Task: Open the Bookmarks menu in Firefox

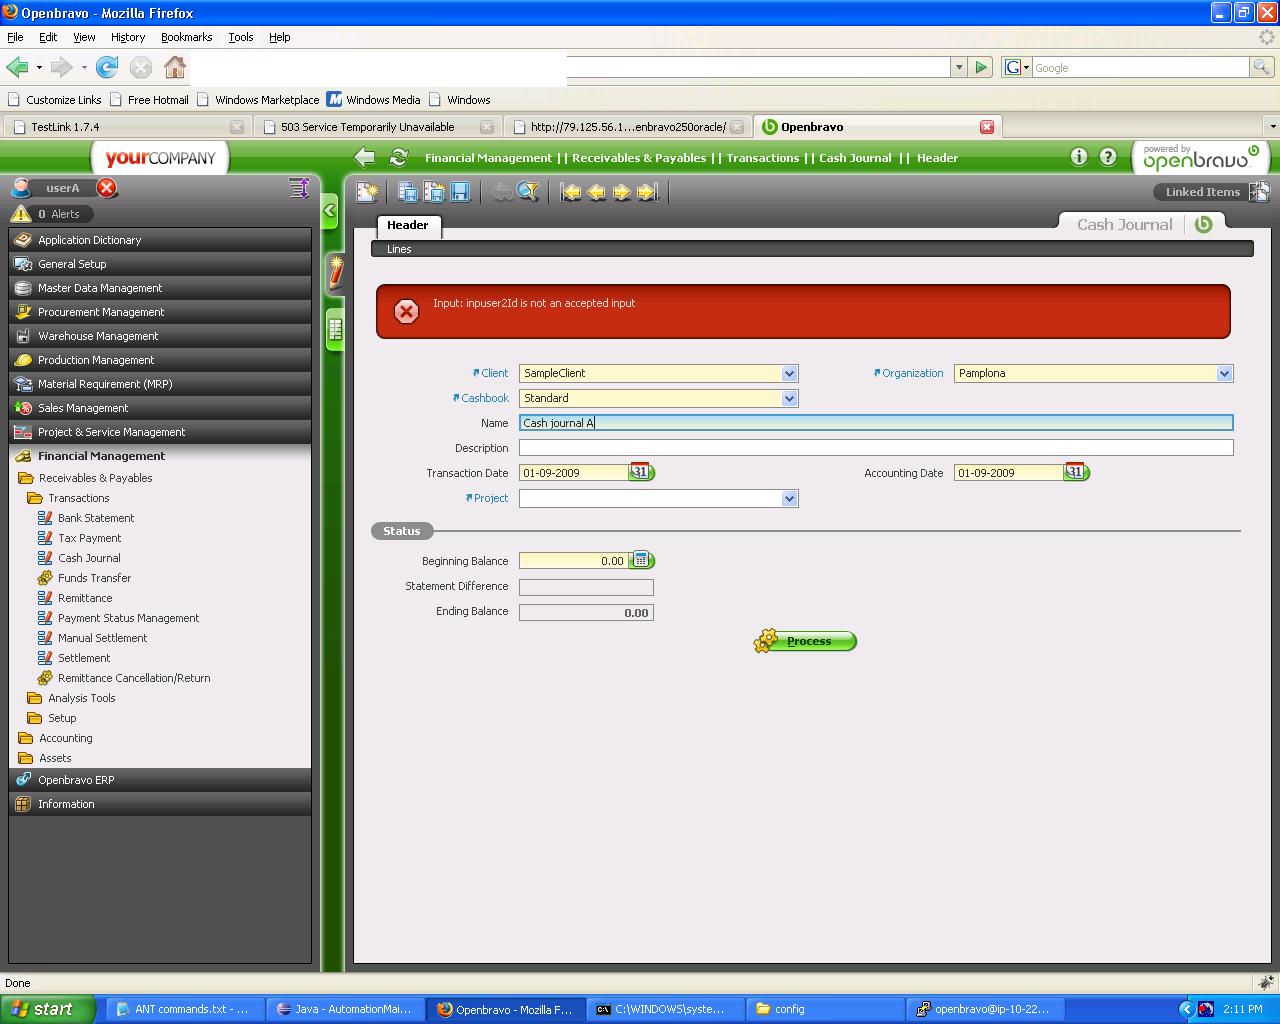Action: (186, 37)
